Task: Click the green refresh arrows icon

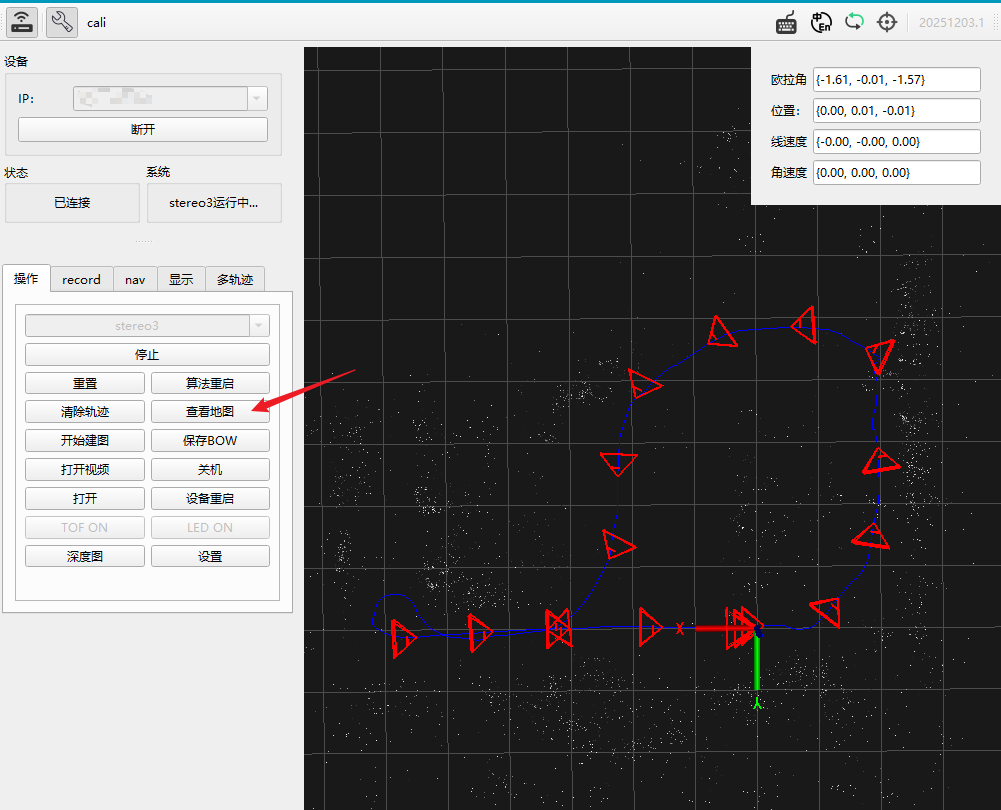Action: click(x=854, y=22)
